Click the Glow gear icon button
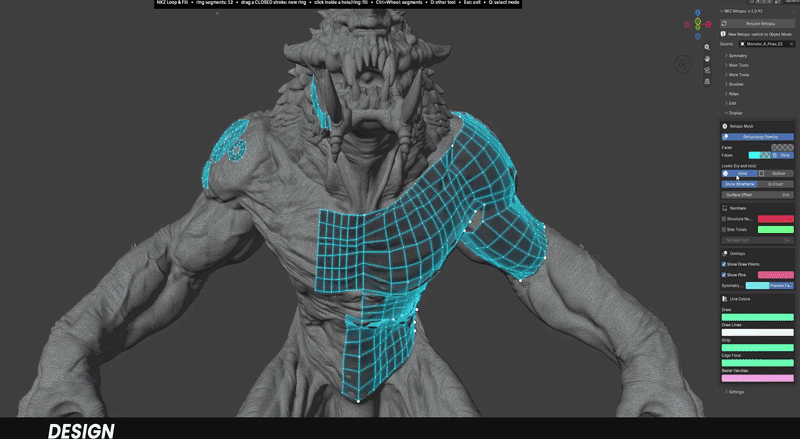 tap(783, 155)
